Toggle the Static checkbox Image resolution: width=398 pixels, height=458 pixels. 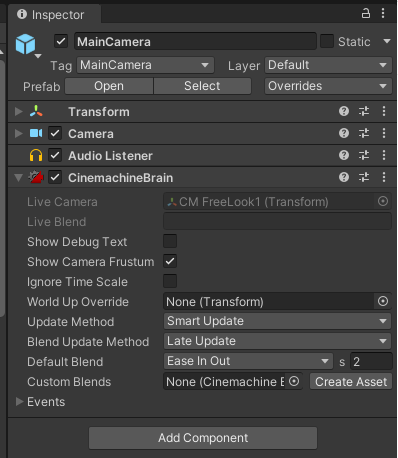coord(327,42)
